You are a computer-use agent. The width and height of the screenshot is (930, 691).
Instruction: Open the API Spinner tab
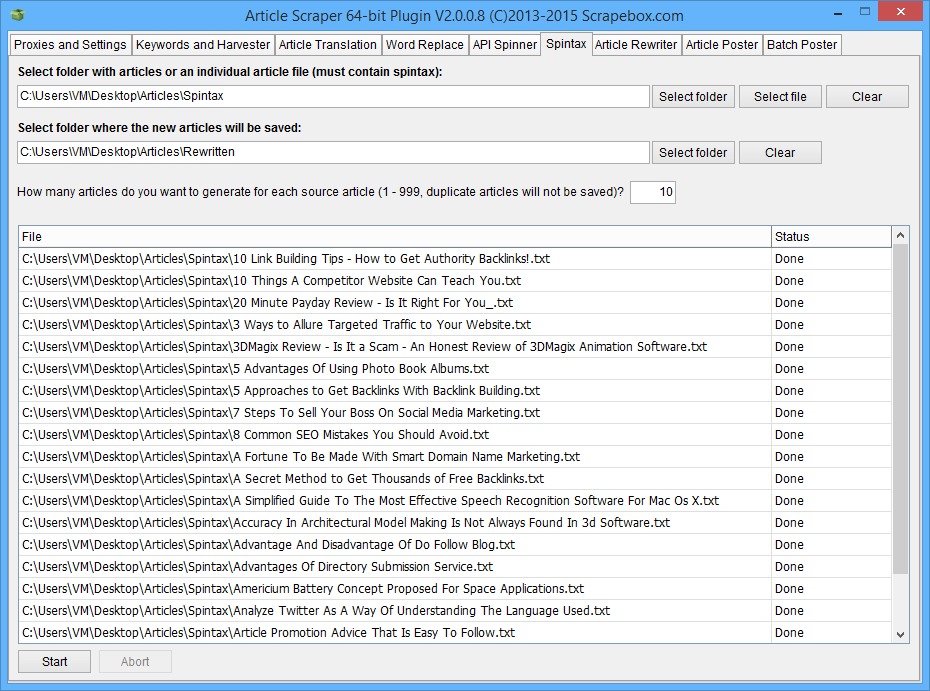(505, 45)
